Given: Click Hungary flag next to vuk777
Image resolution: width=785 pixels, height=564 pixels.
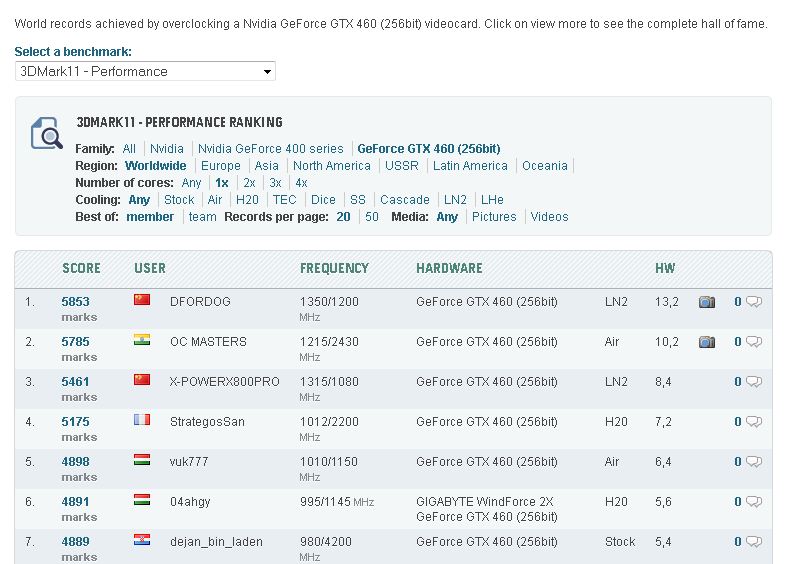Looking at the screenshot, I should tap(142, 459).
